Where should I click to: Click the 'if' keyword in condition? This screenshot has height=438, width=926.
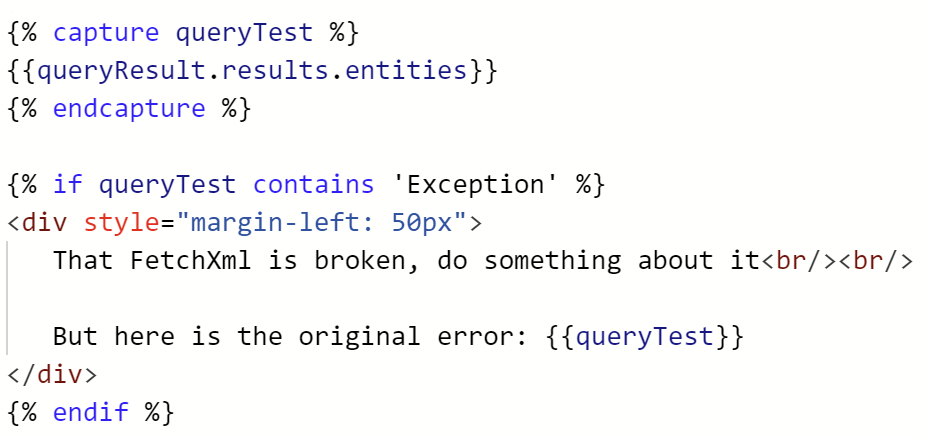coord(67,185)
